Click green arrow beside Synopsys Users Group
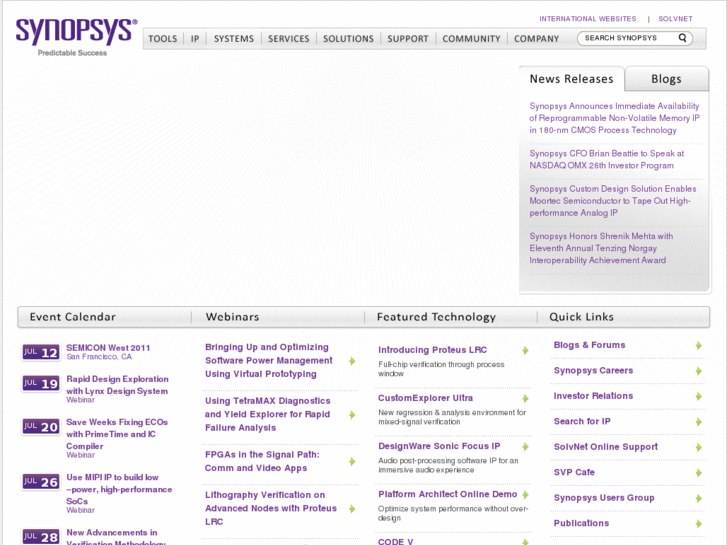Viewport: 727px width, 545px height. pos(698,499)
